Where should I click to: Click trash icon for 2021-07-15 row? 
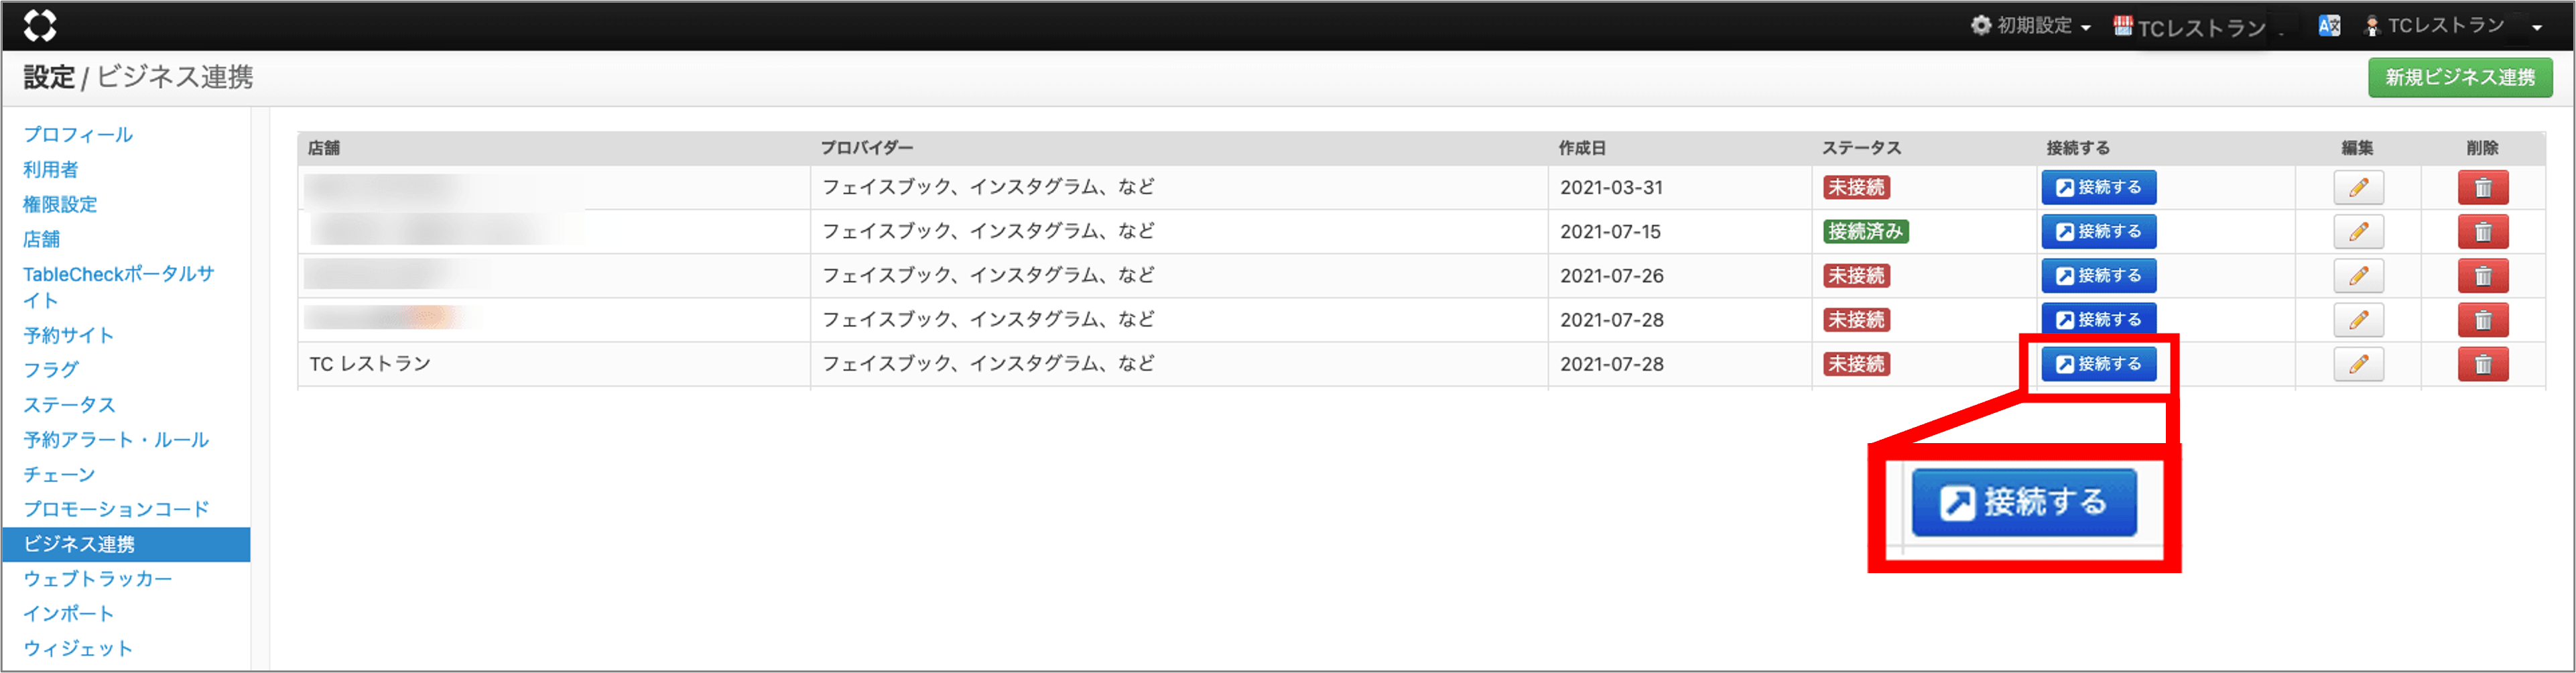pos(2482,232)
